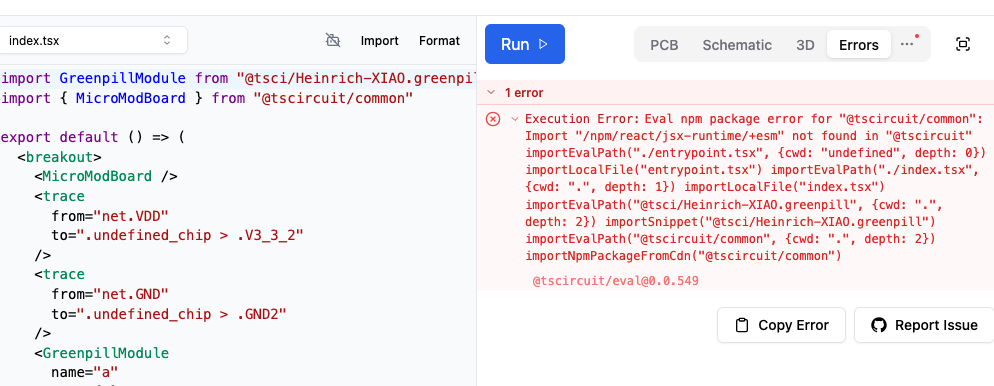Viewport: 994px width, 386px height.
Task: Click the crossed-out icon left of Import
Action: tap(333, 41)
